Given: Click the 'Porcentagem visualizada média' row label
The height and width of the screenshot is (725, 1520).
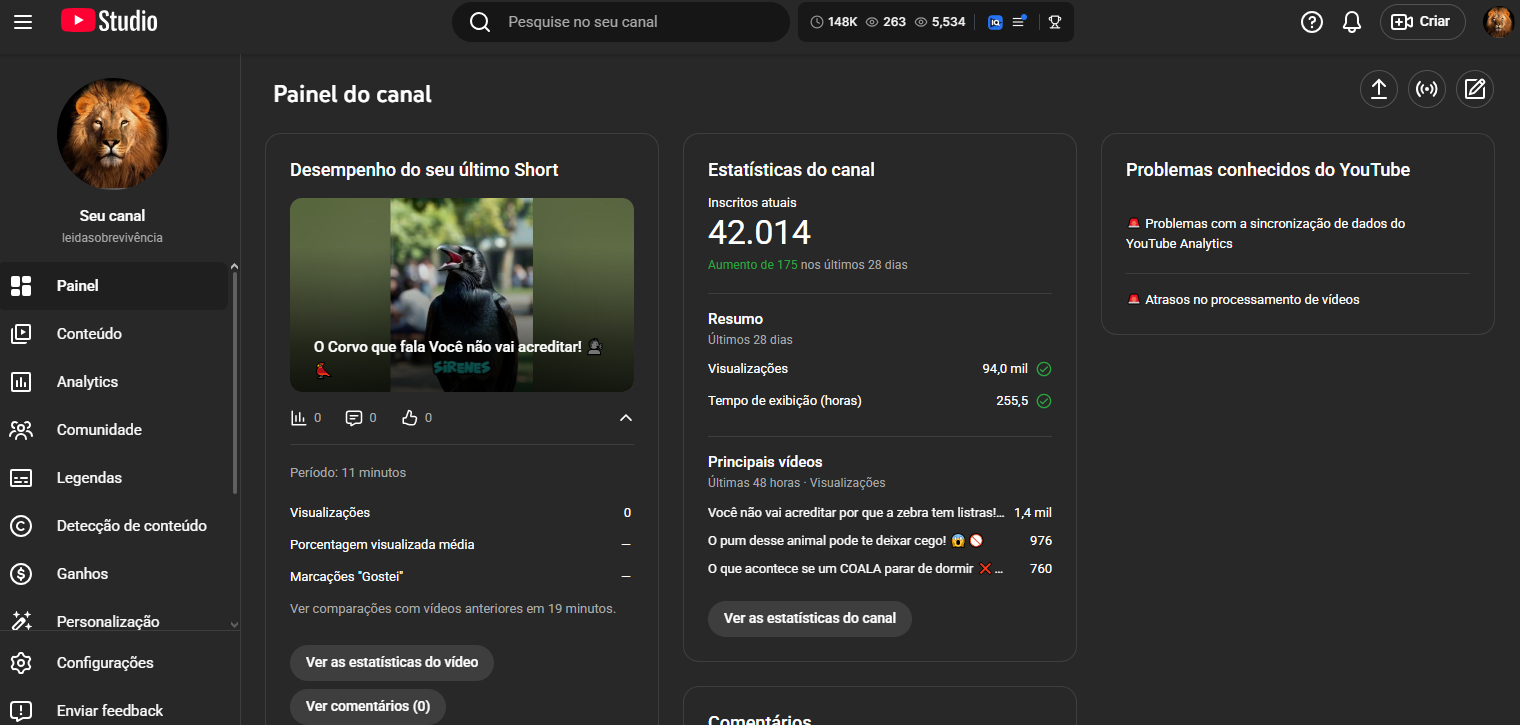Looking at the screenshot, I should 382,545.
